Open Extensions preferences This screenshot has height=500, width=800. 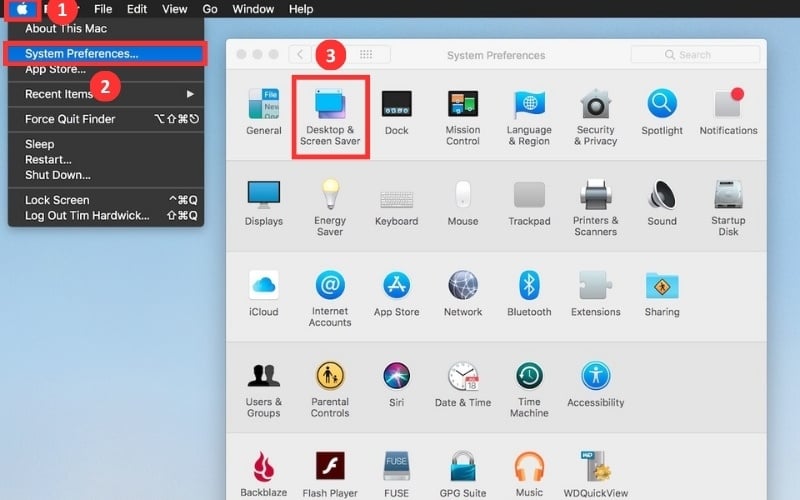(x=595, y=293)
